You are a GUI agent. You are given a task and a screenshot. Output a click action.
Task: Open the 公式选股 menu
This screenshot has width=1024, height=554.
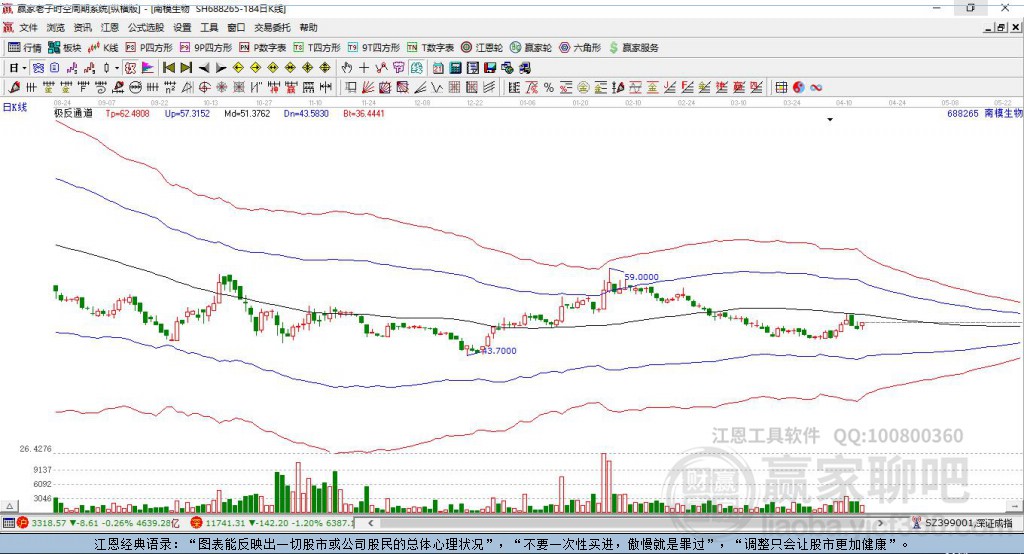[146, 27]
